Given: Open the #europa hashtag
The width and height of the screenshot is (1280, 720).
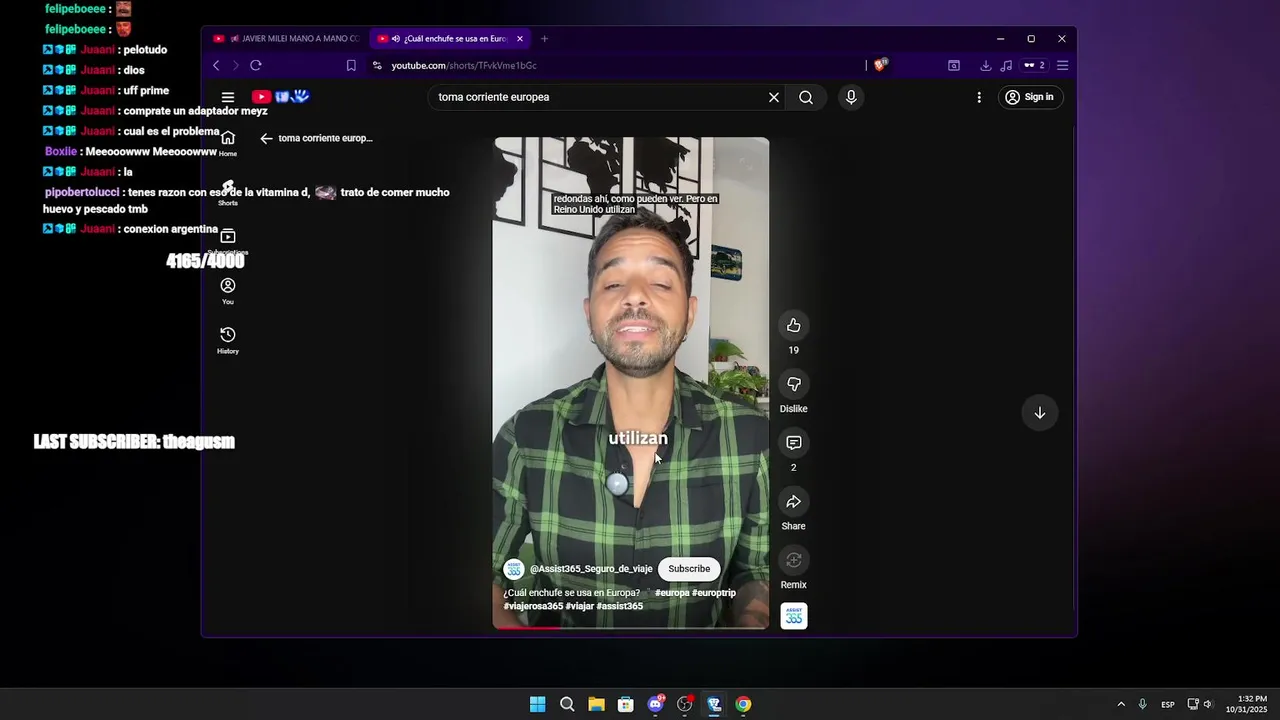Looking at the screenshot, I should pyautogui.click(x=672, y=593).
